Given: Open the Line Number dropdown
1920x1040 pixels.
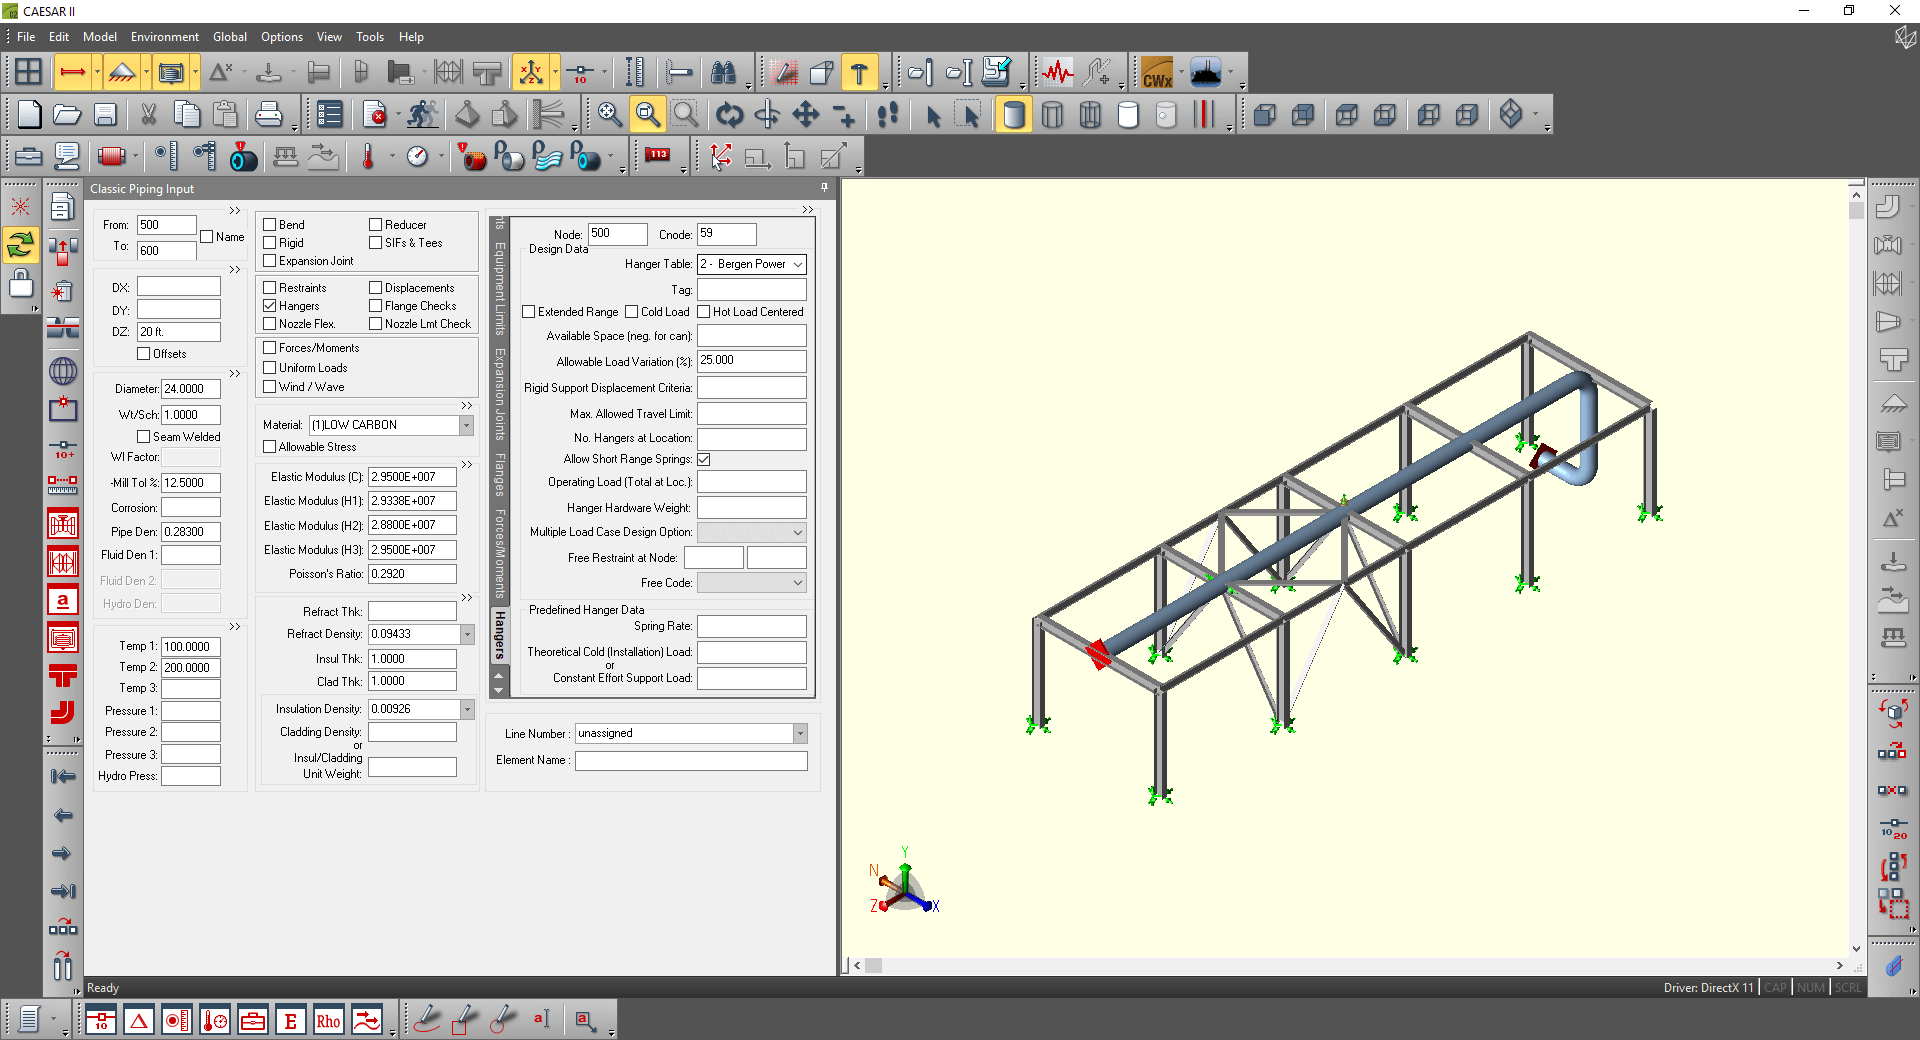Looking at the screenshot, I should (x=800, y=734).
